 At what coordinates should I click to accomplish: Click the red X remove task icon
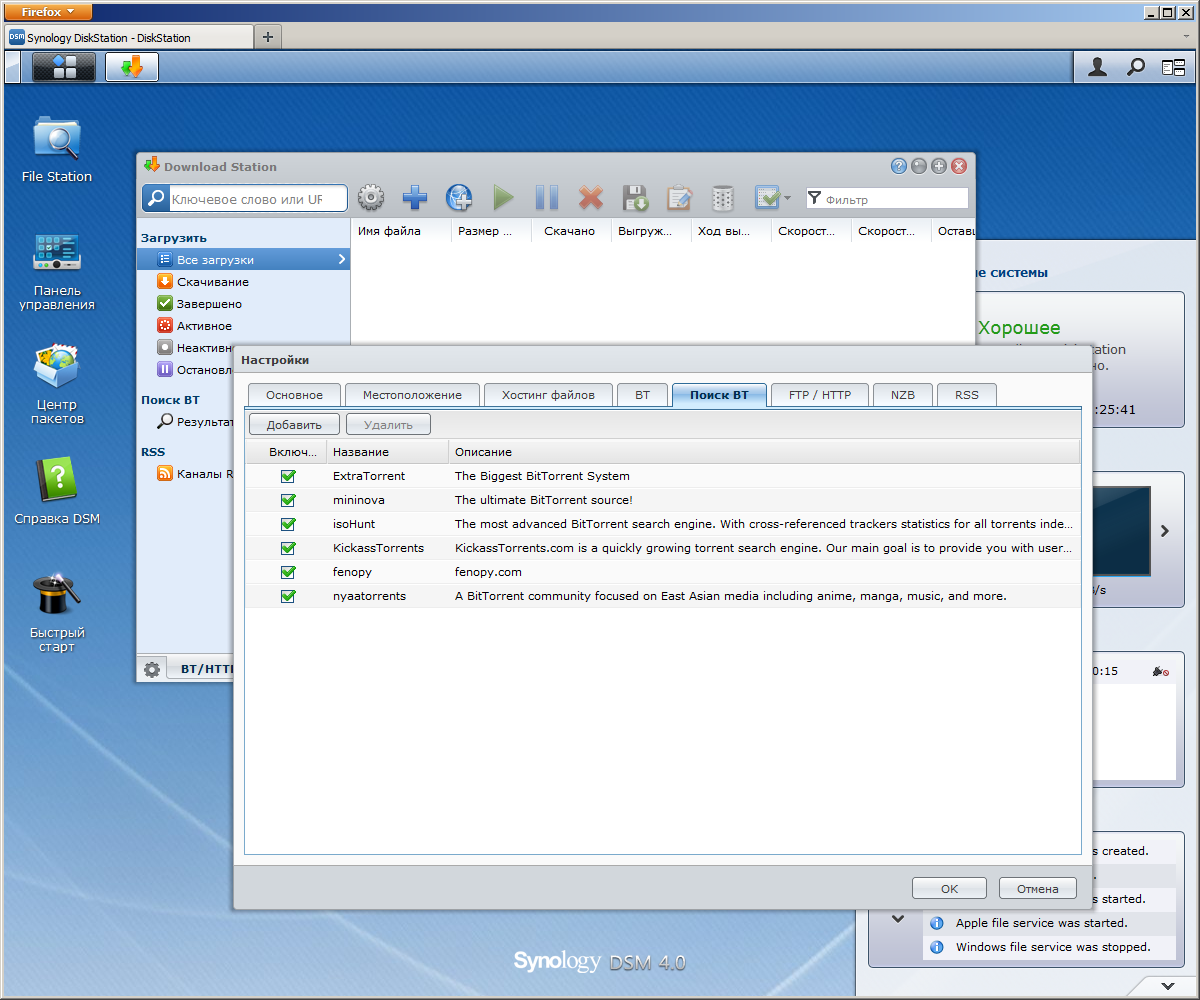591,198
